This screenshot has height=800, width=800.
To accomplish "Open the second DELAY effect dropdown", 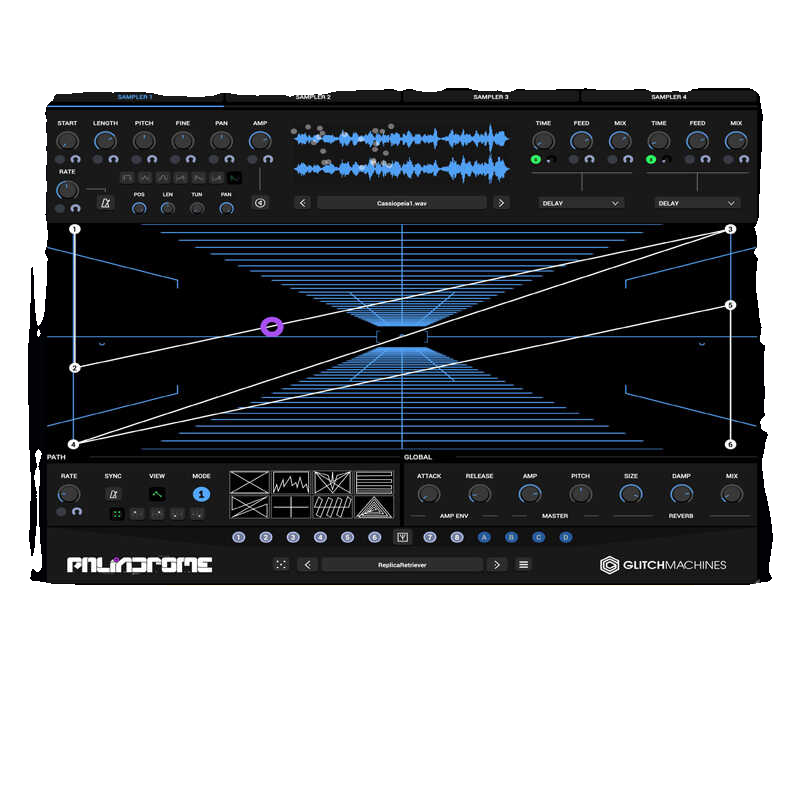I will click(696, 203).
